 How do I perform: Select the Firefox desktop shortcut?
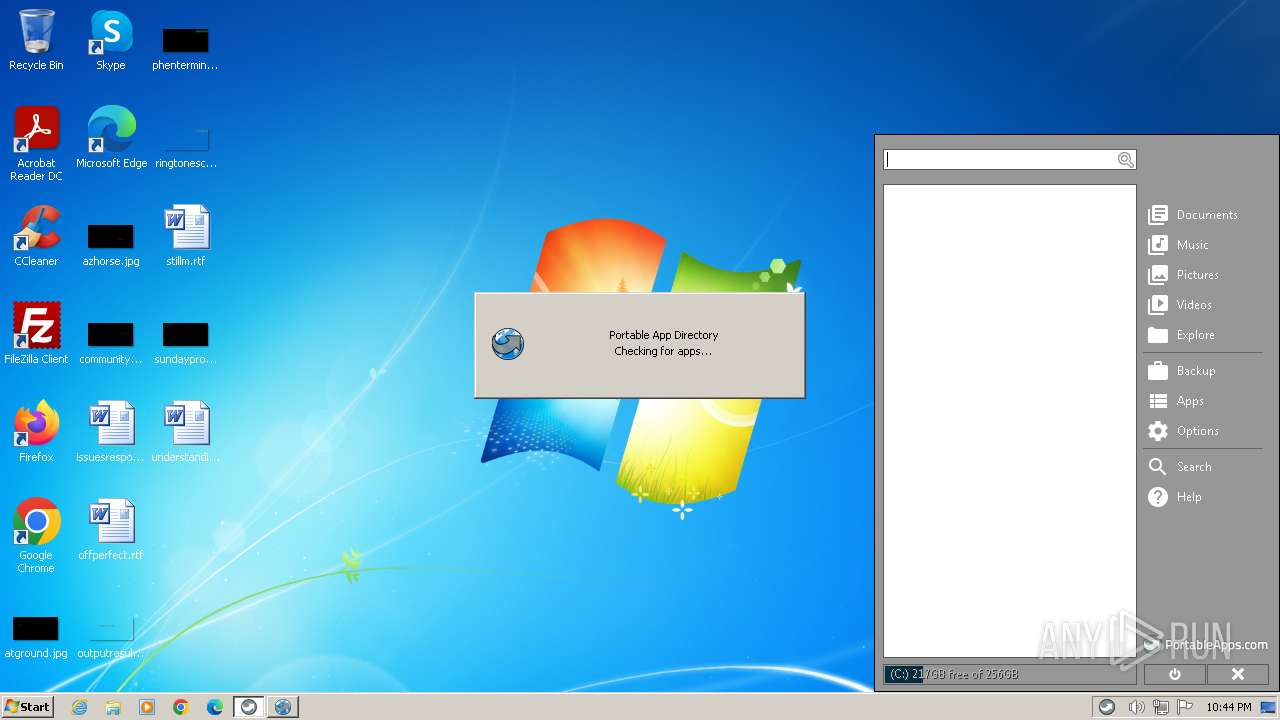click(36, 432)
